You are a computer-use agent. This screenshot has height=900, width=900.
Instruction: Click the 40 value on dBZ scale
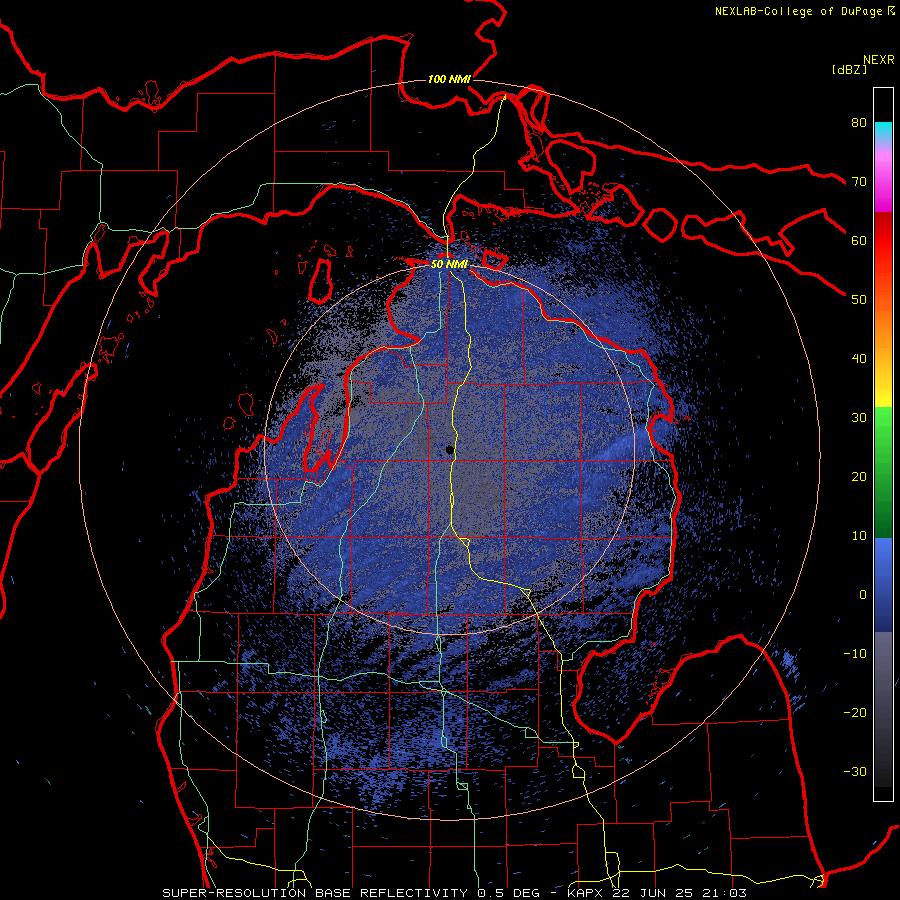(859, 359)
